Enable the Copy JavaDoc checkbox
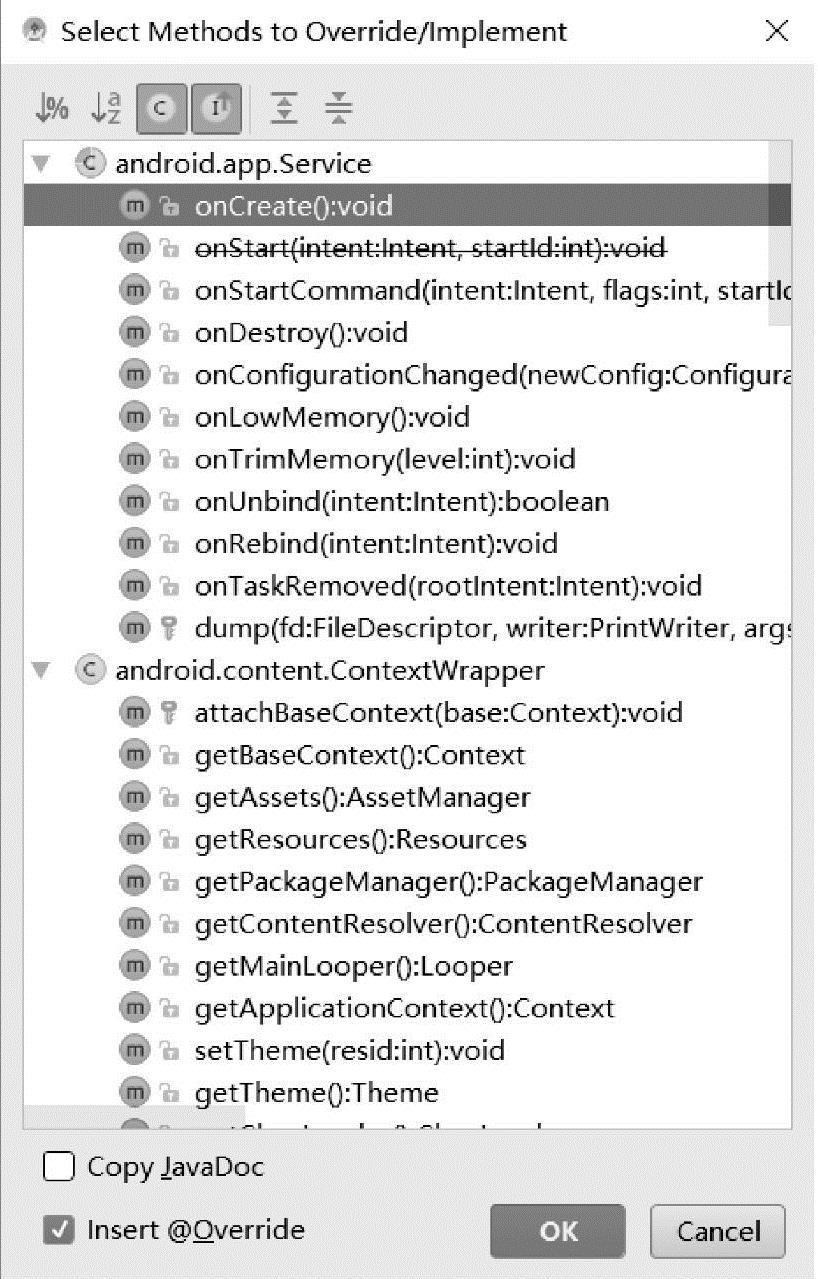Image resolution: width=818 pixels, height=1279 pixels. pos(59,1167)
